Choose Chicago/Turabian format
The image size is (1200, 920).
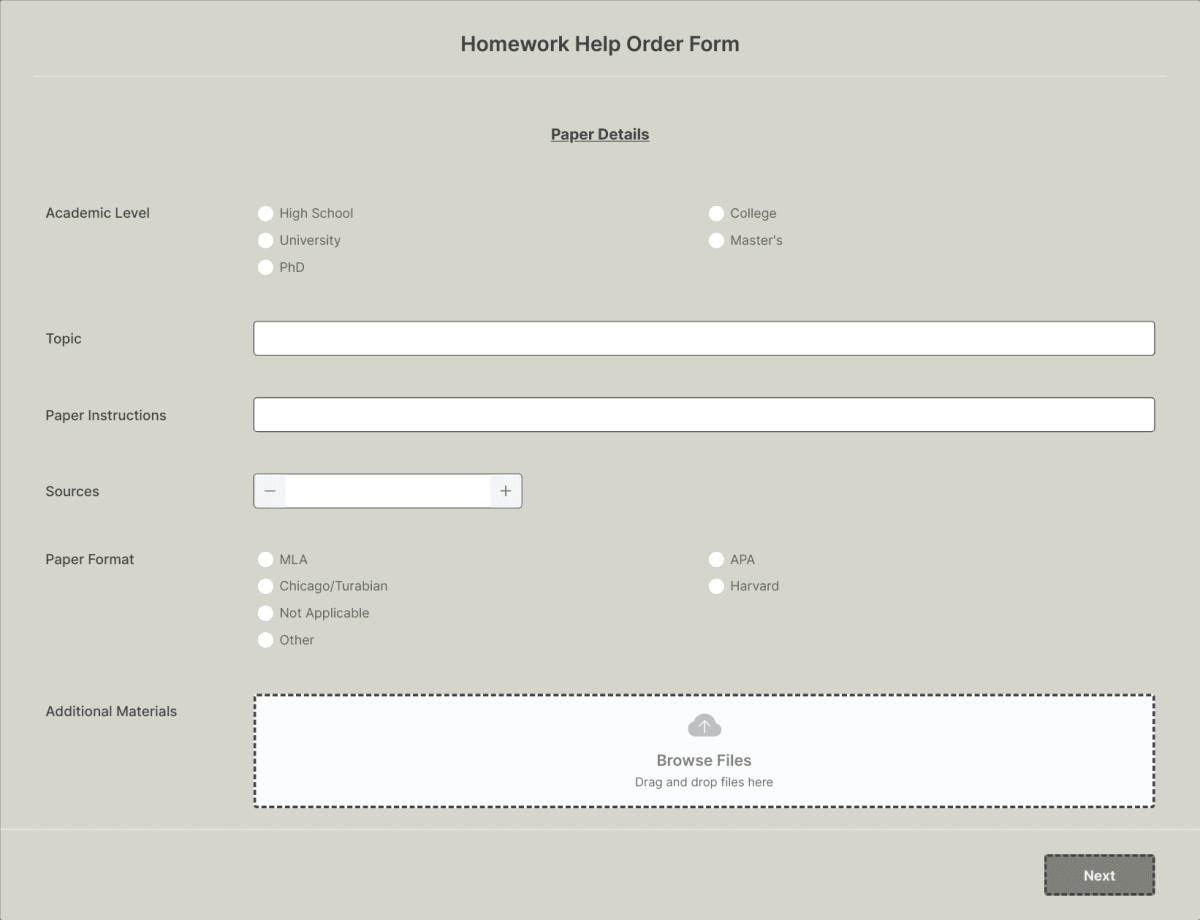tap(265, 586)
